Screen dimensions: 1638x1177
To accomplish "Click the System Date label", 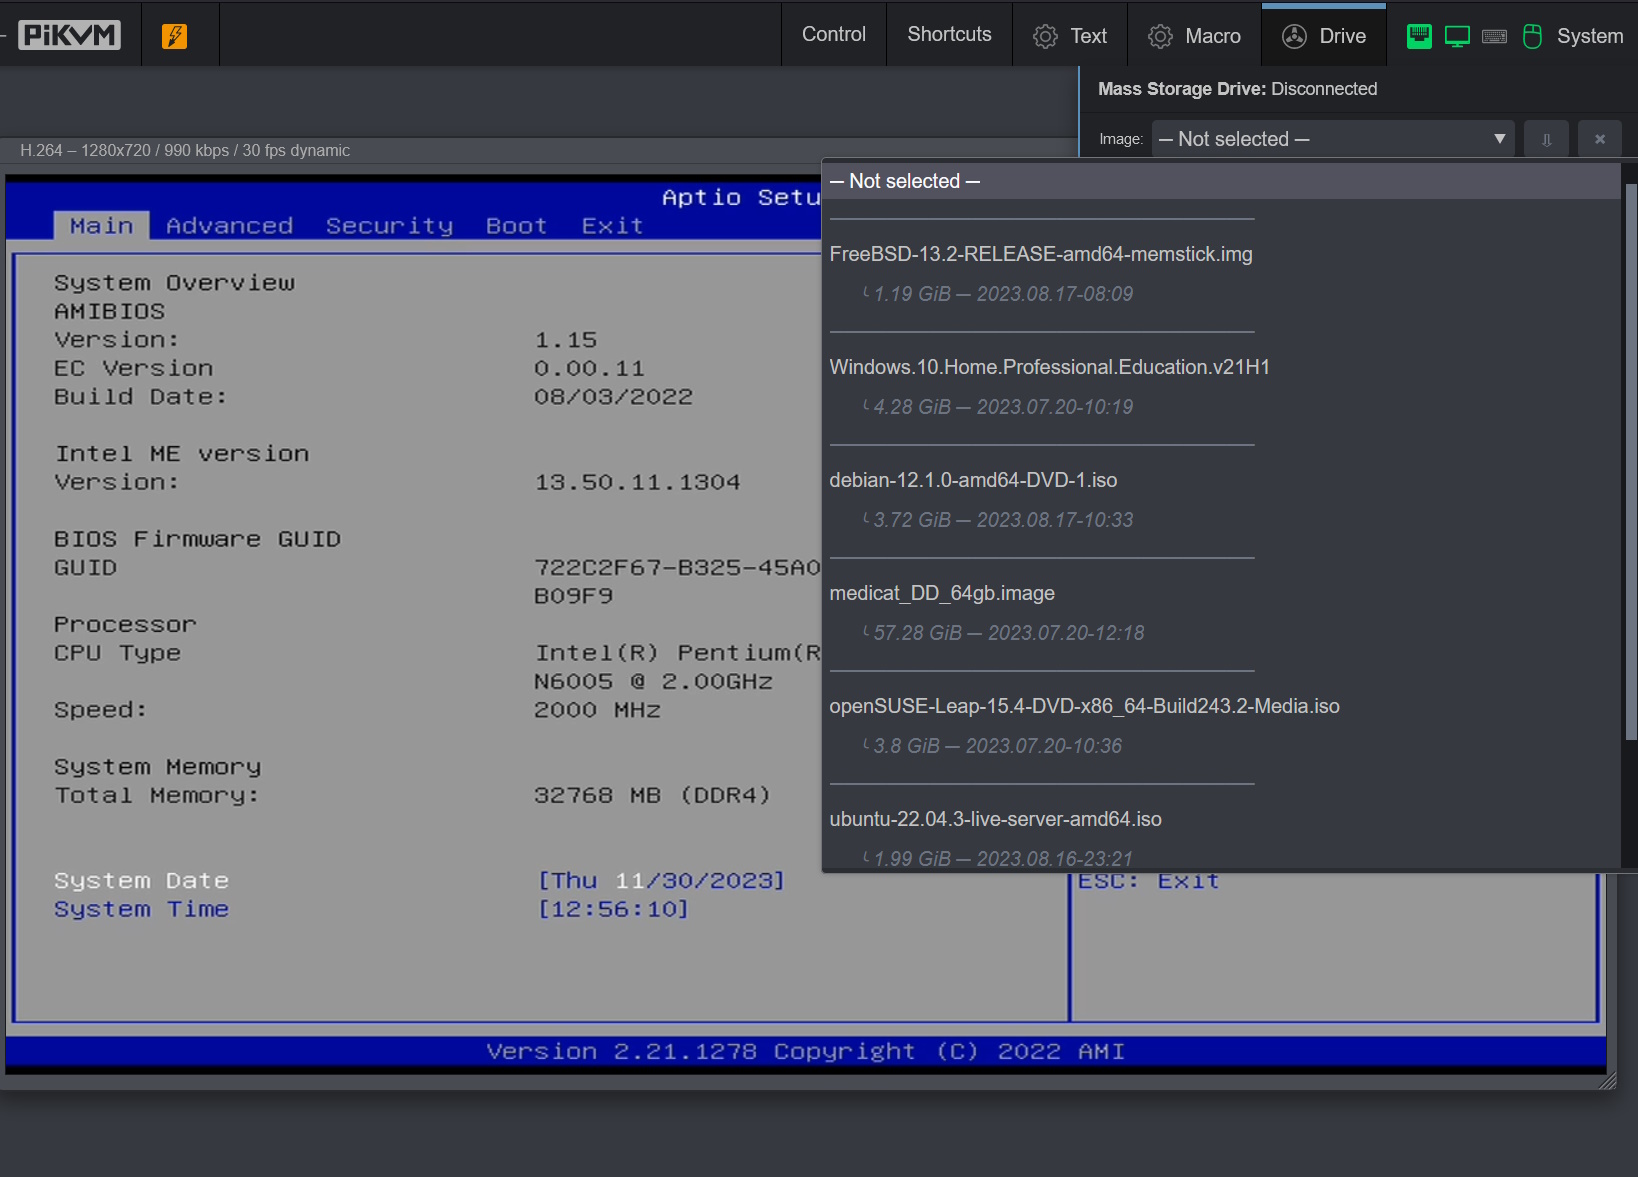I will 141,881.
